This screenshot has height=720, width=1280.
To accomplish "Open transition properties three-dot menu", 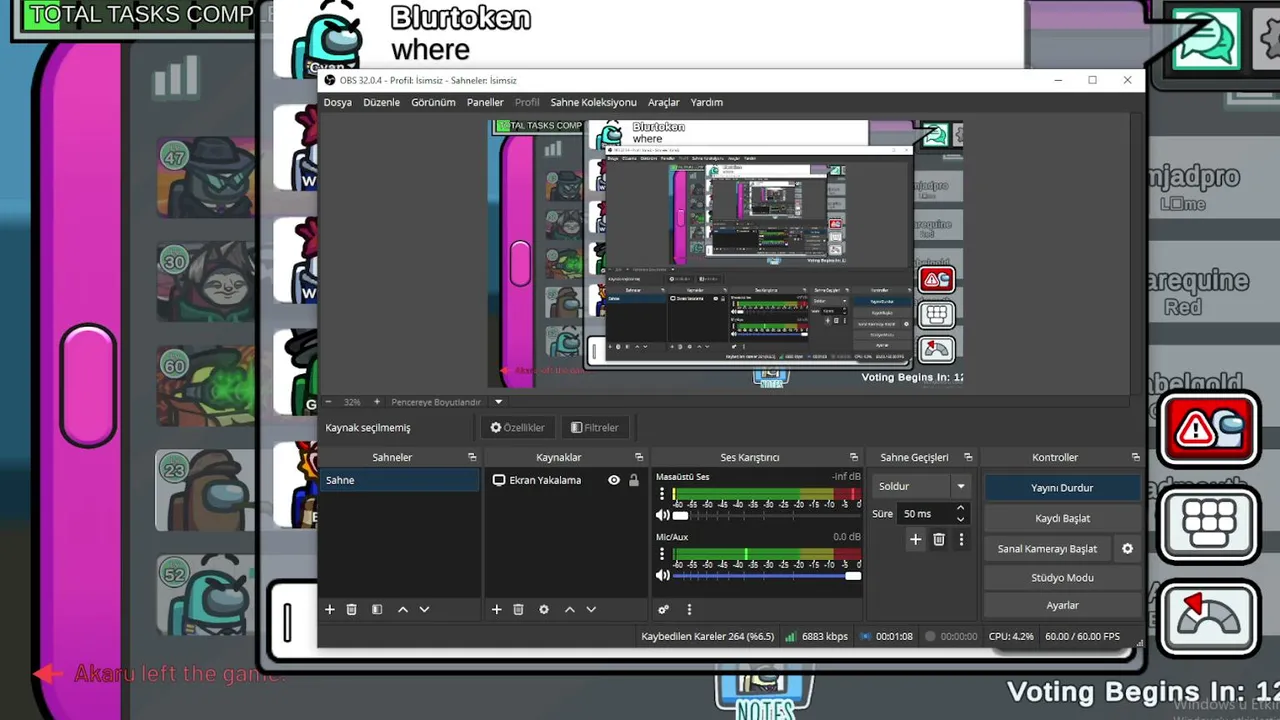I will click(961, 540).
